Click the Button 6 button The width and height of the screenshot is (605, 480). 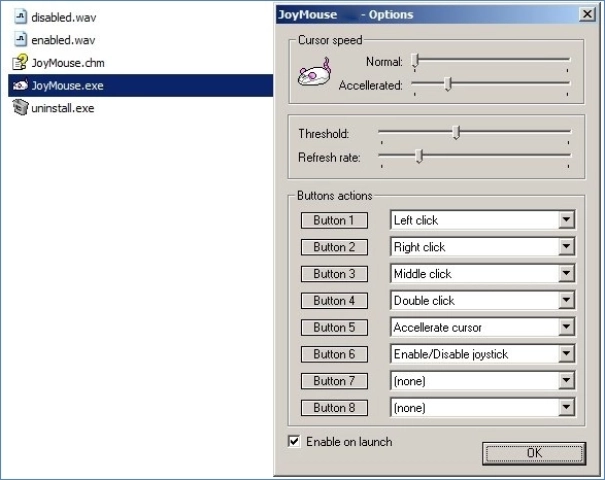point(334,354)
